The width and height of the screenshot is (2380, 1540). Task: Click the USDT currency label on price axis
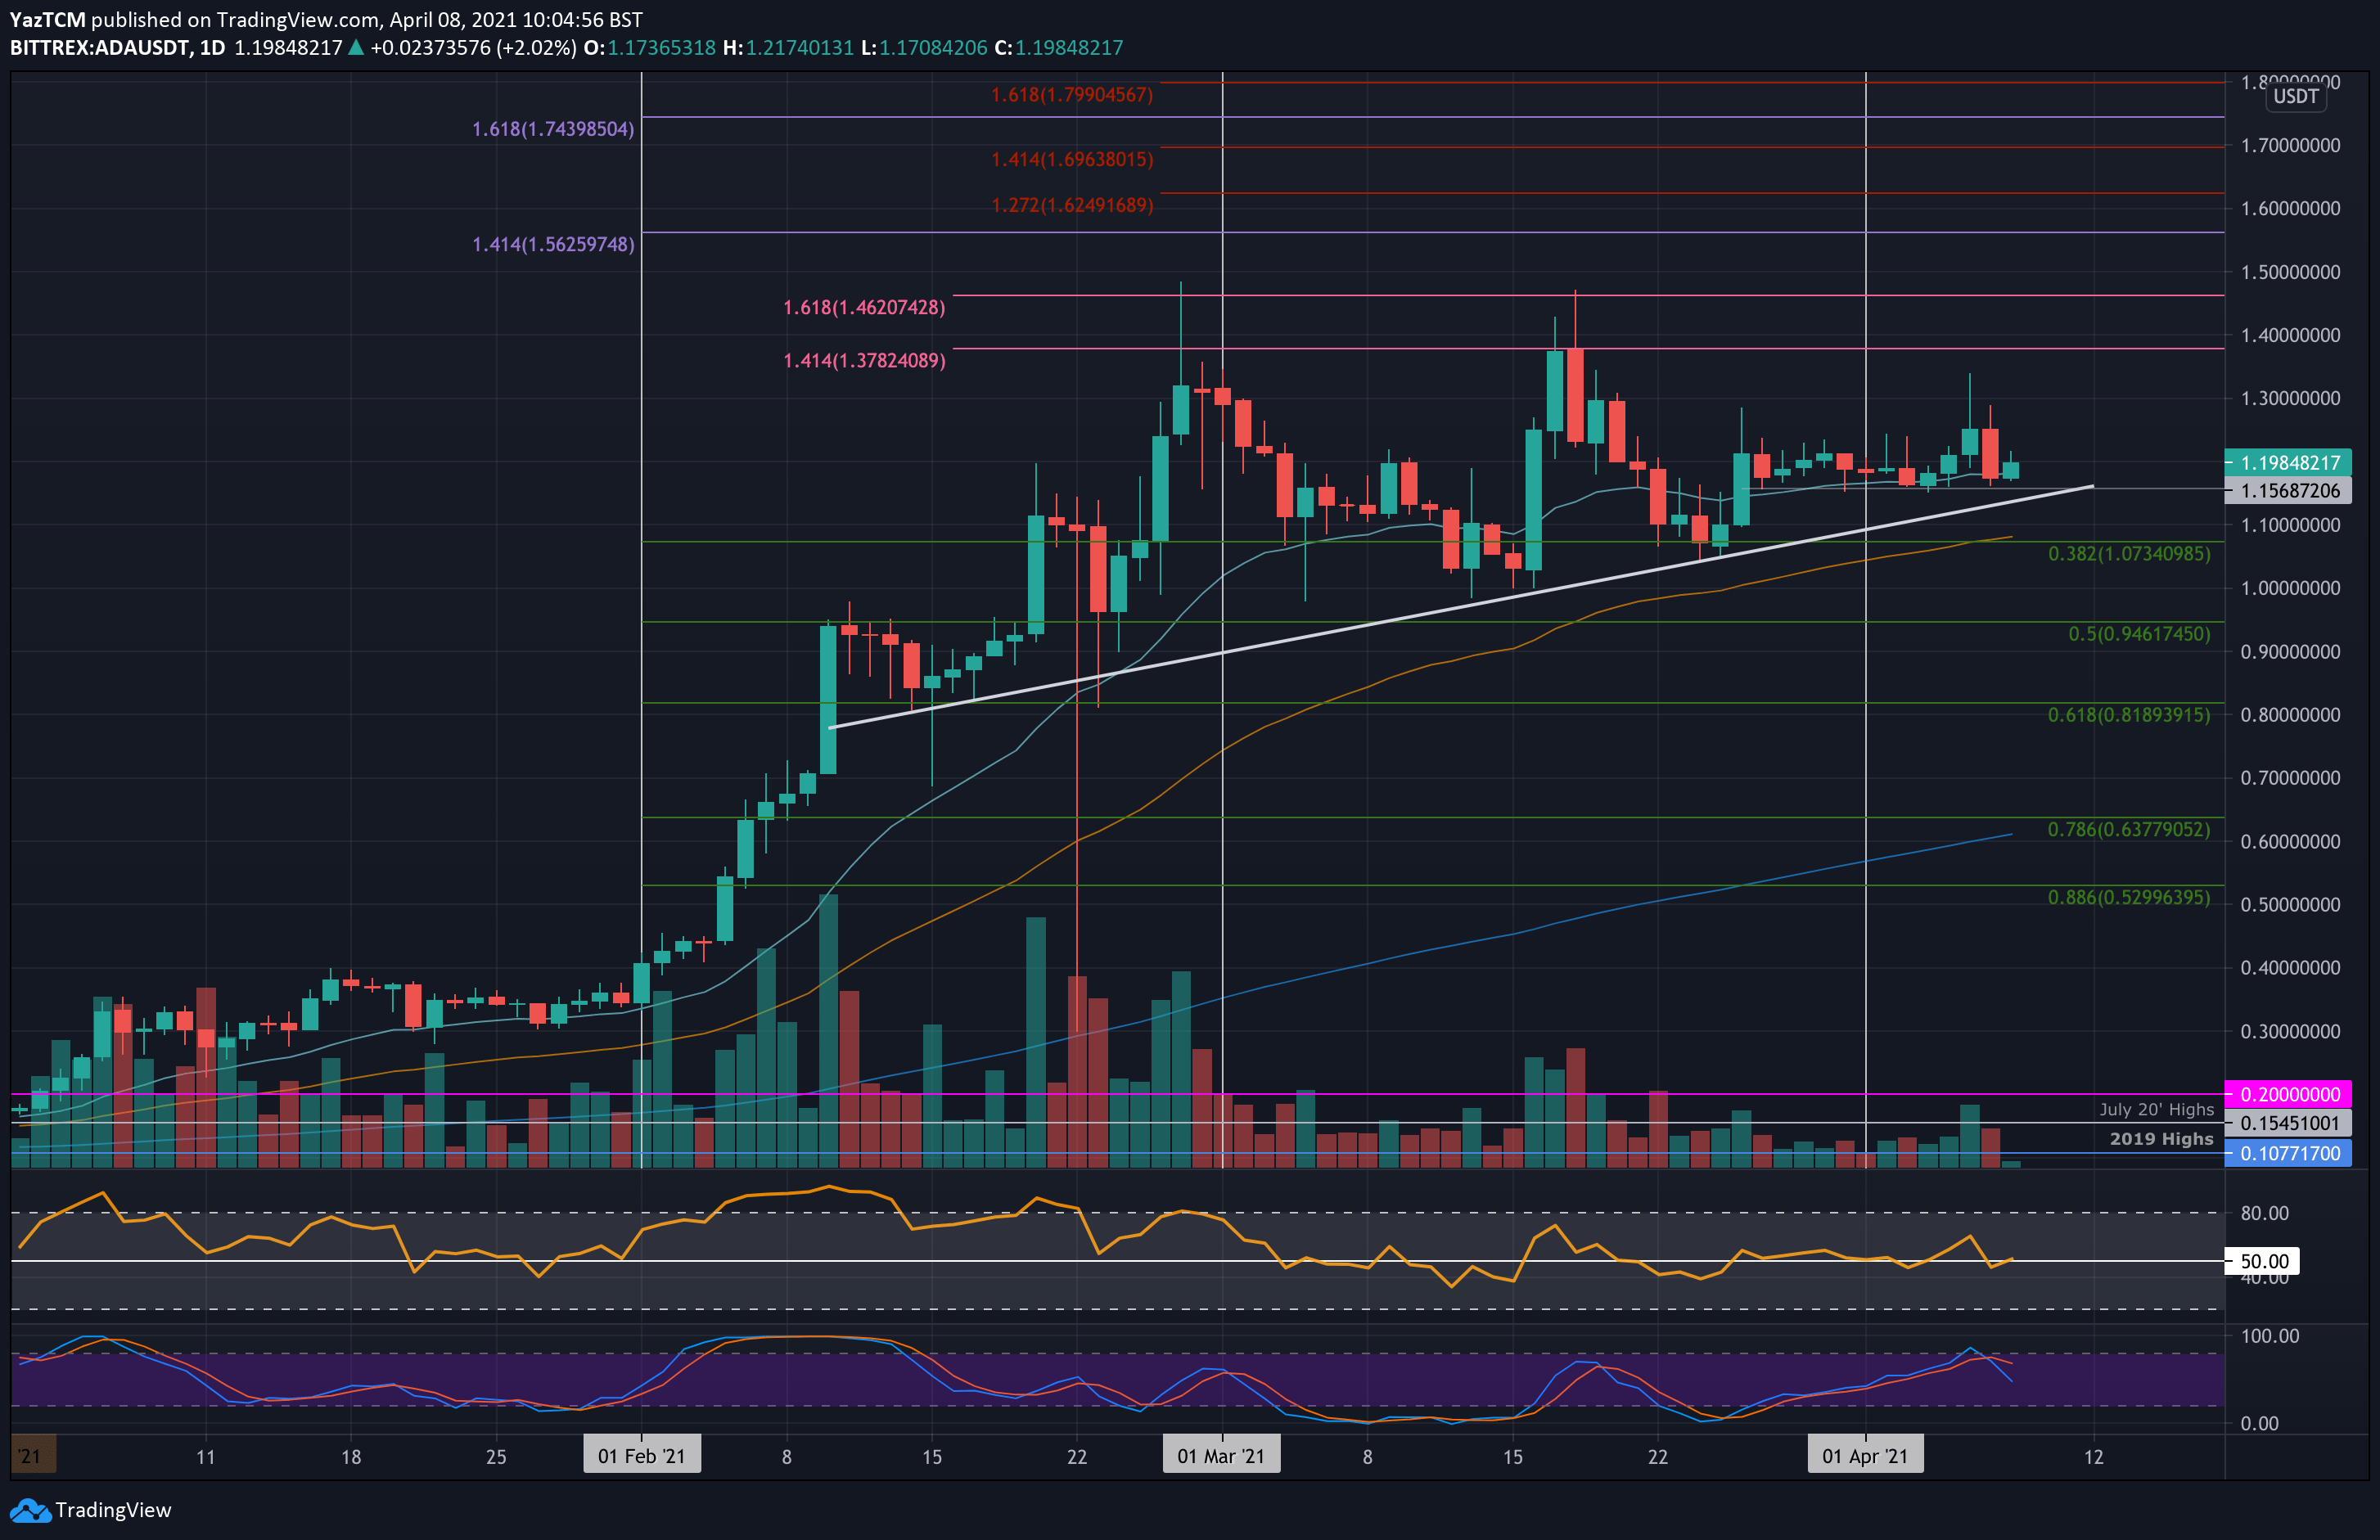coord(2295,96)
